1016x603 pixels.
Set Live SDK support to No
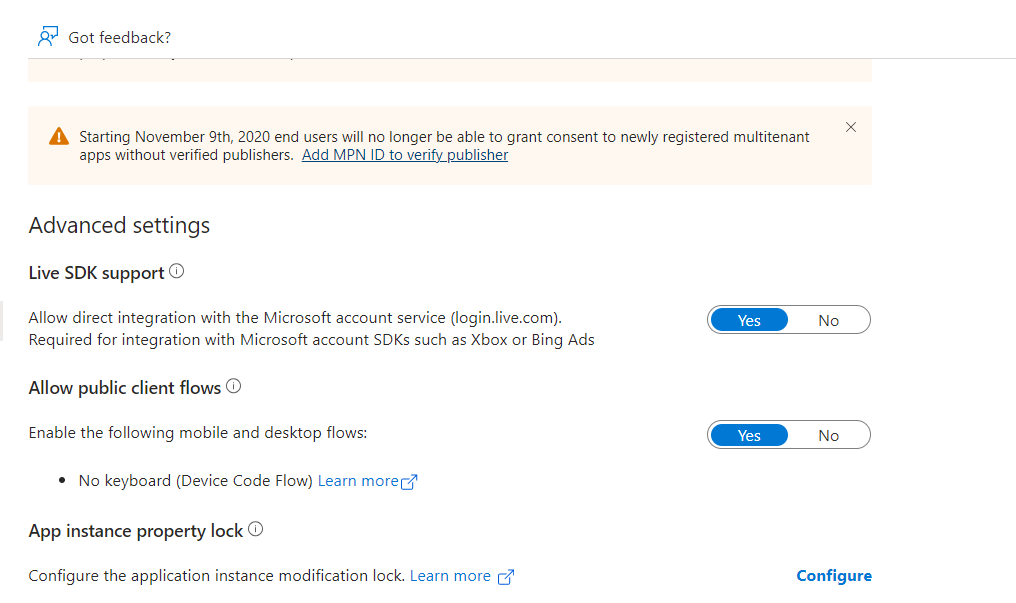point(828,319)
